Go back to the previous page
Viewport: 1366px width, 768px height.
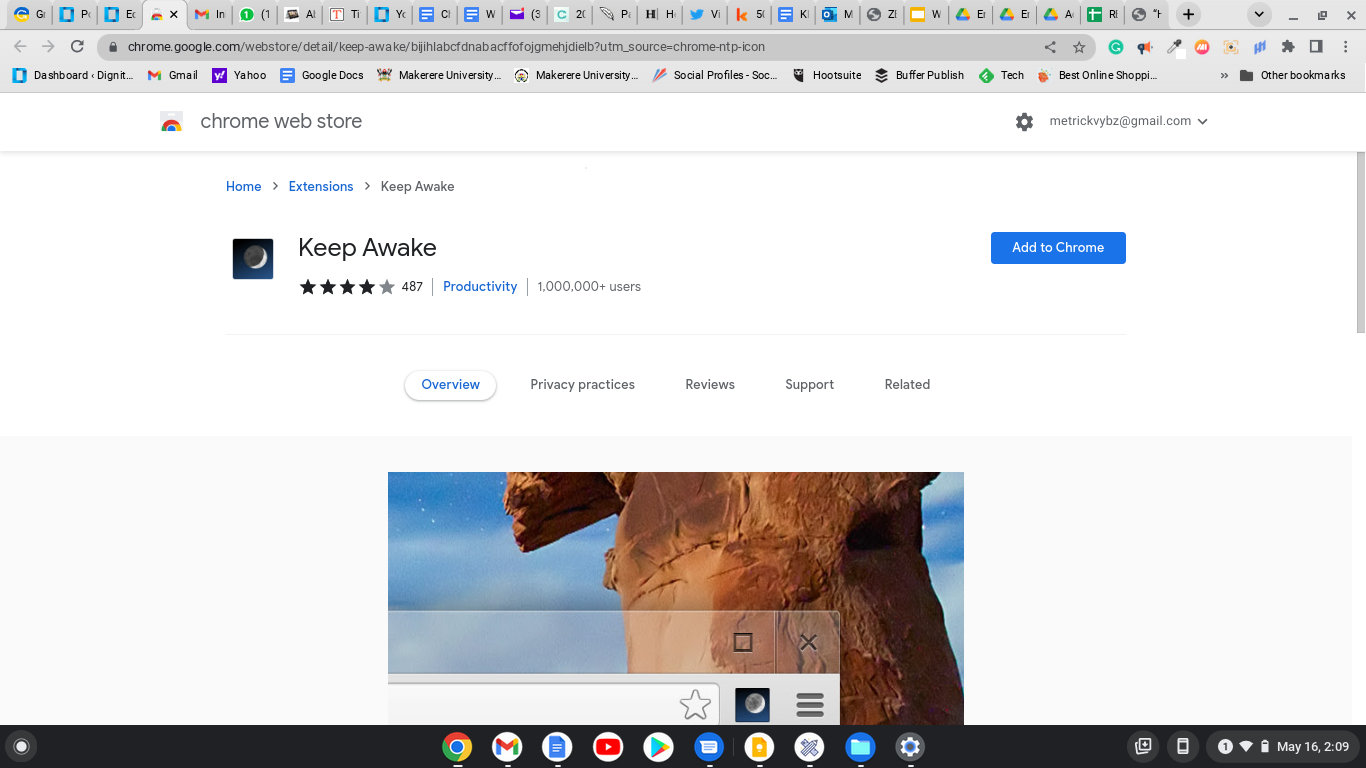pyautogui.click(x=20, y=47)
